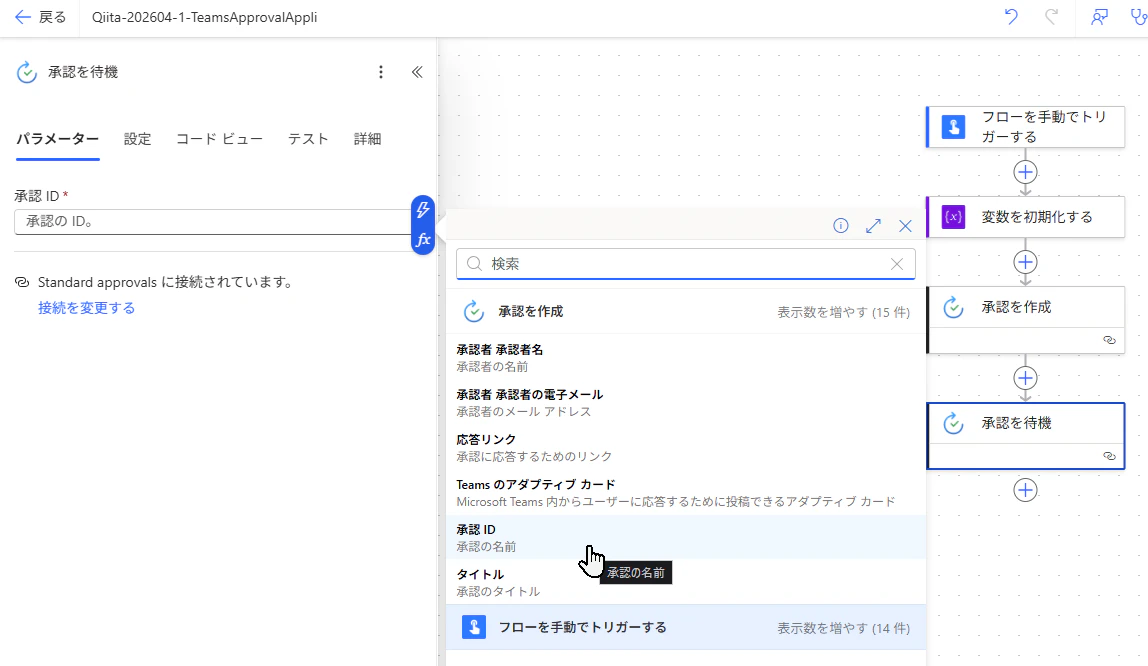Select the 承認を作成 card on canvas

[1026, 320]
